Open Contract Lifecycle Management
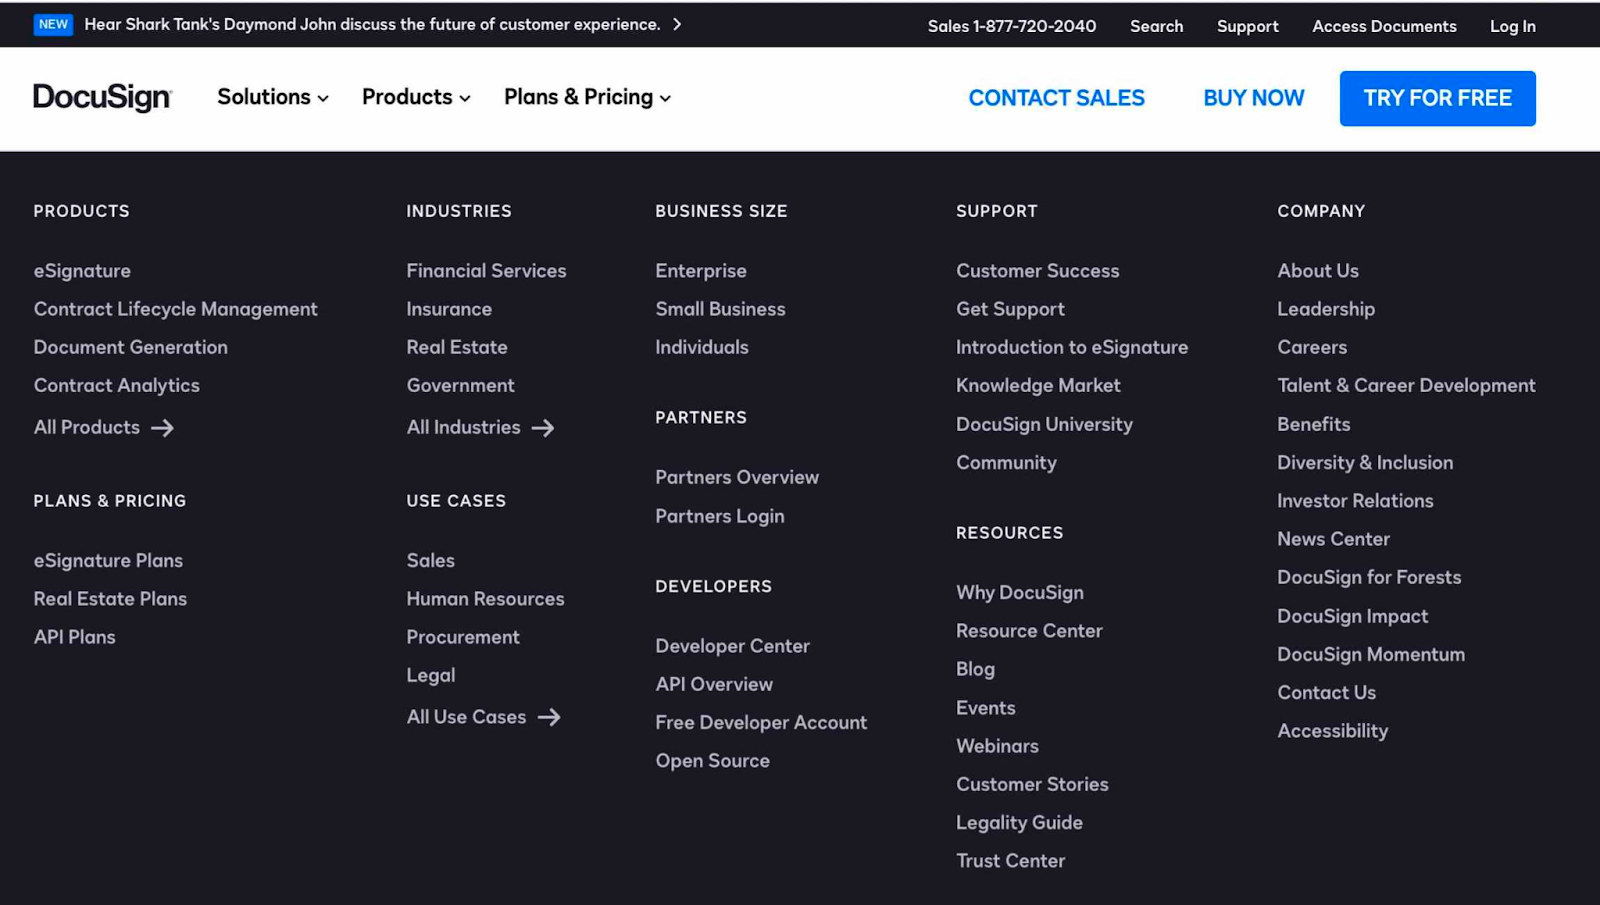The image size is (1600, 905). coord(175,309)
